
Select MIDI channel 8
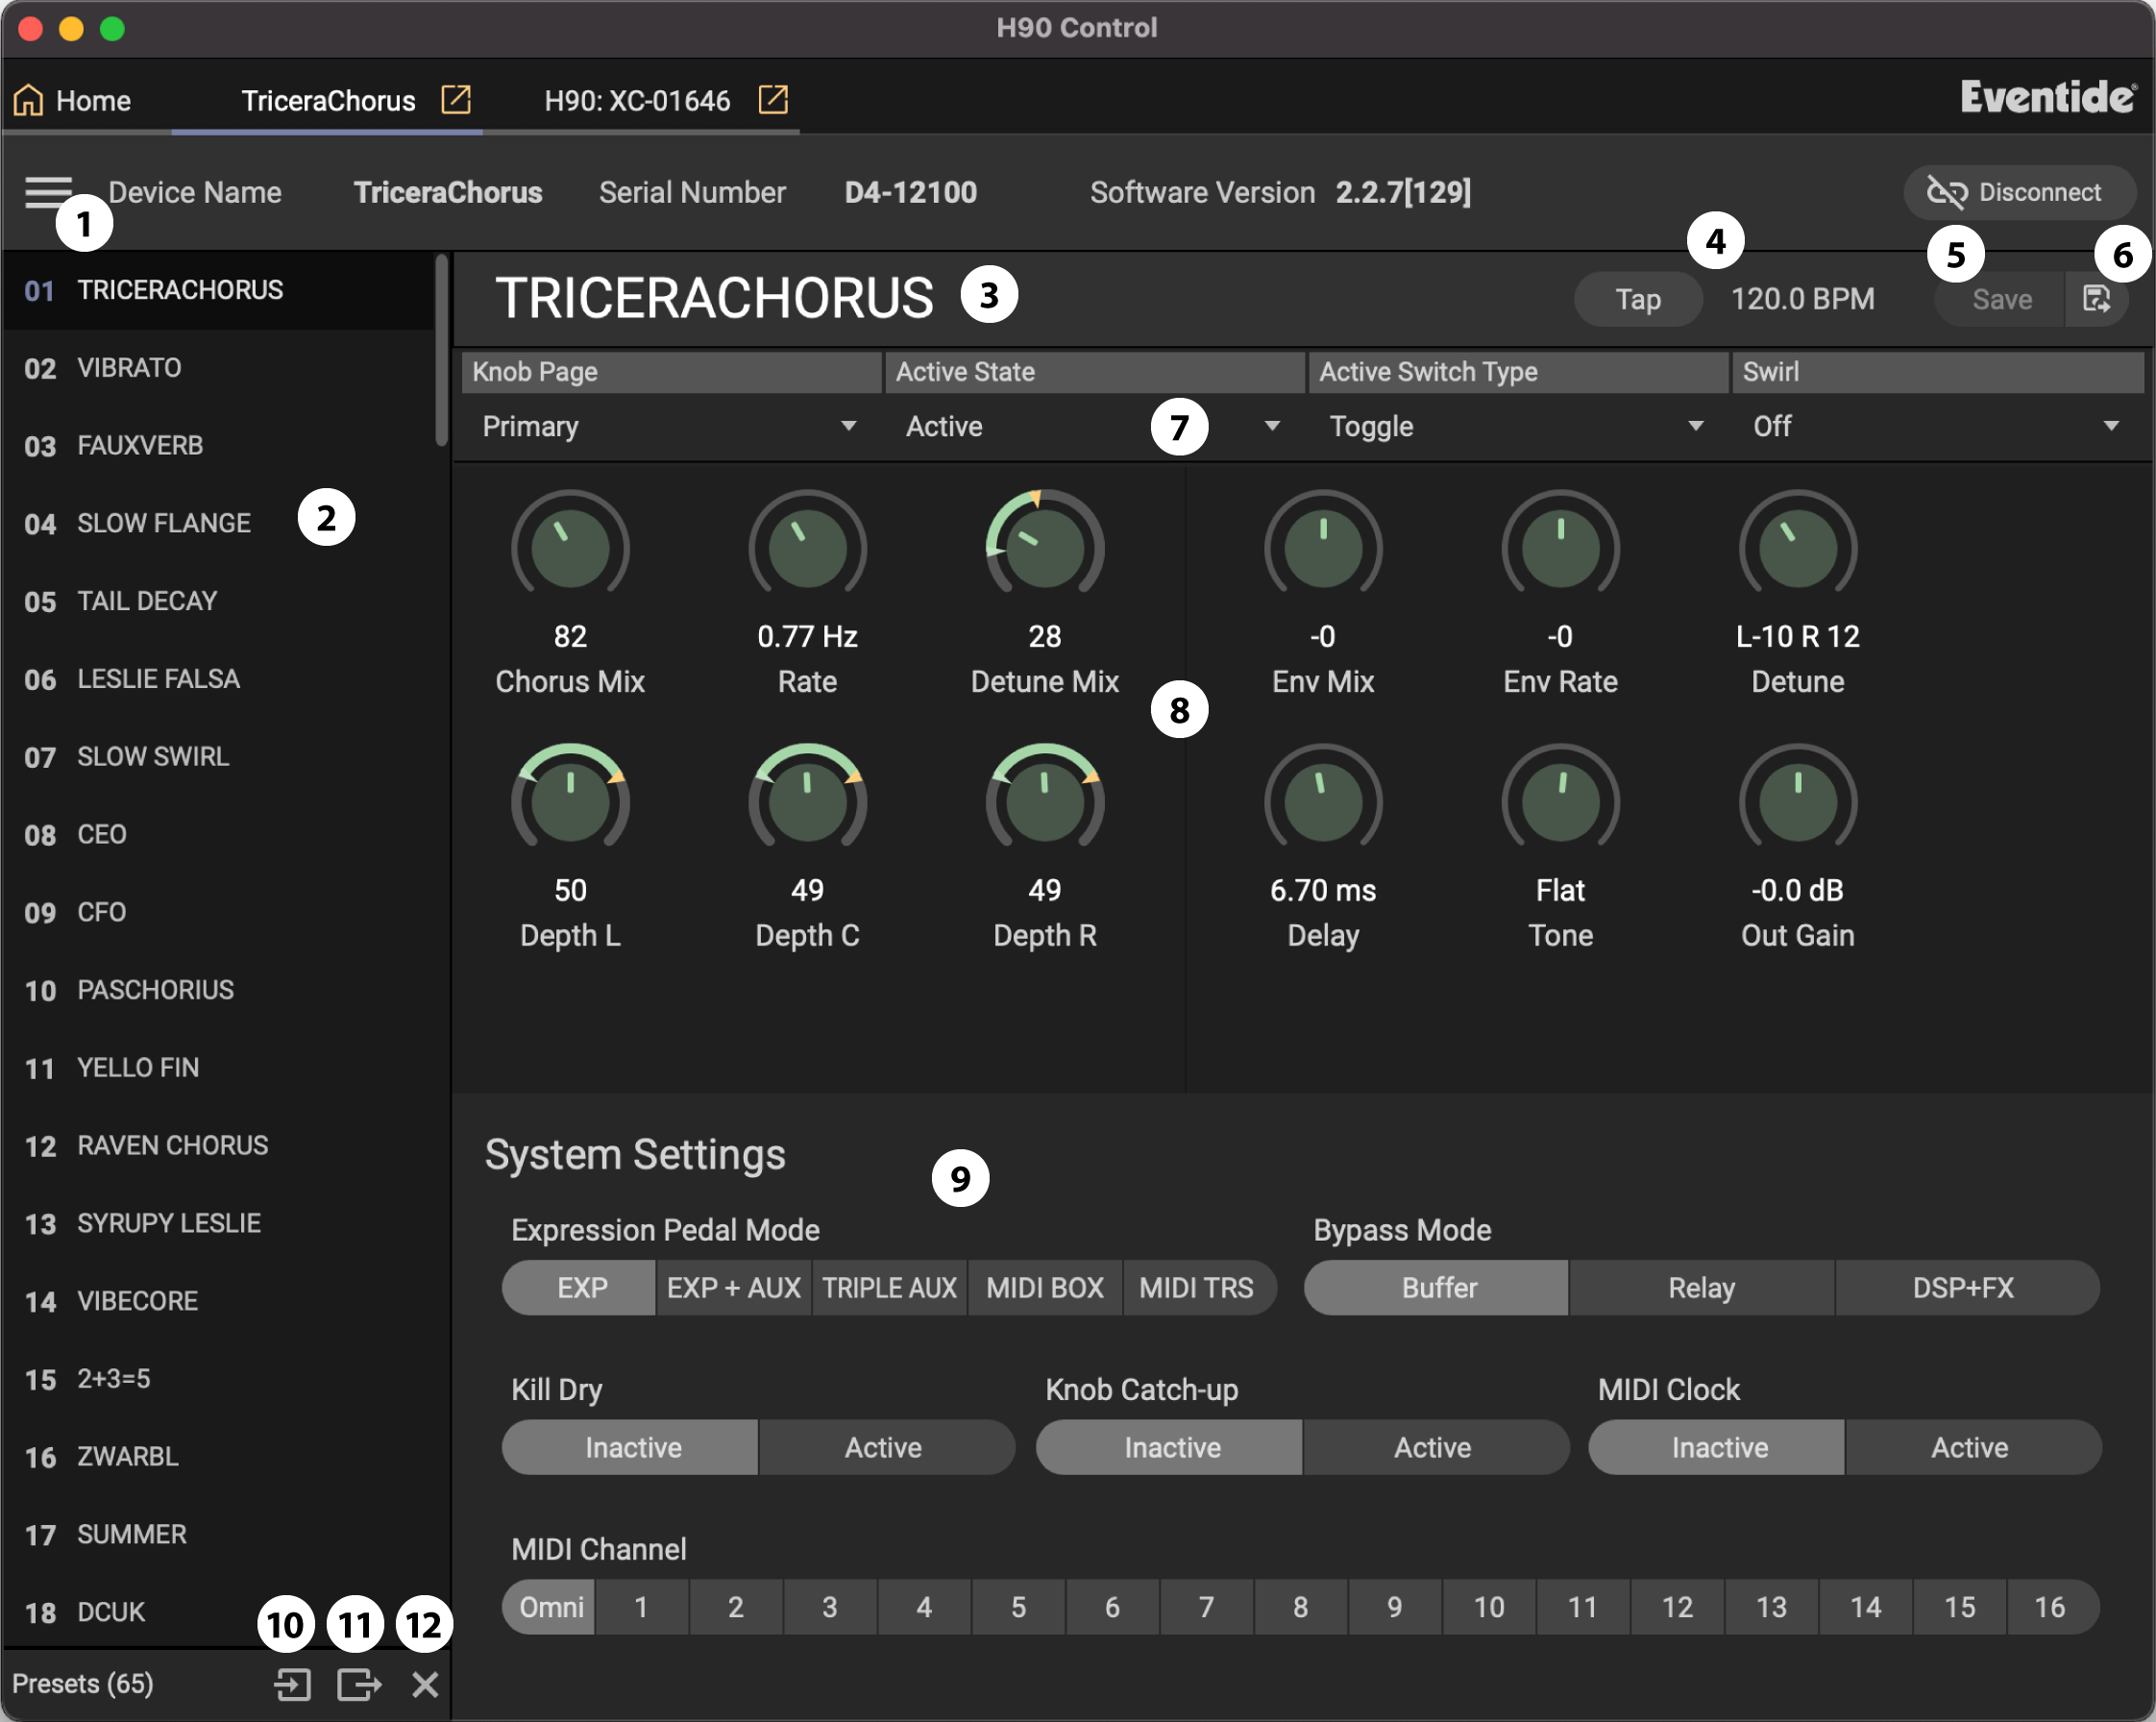tap(1300, 1608)
